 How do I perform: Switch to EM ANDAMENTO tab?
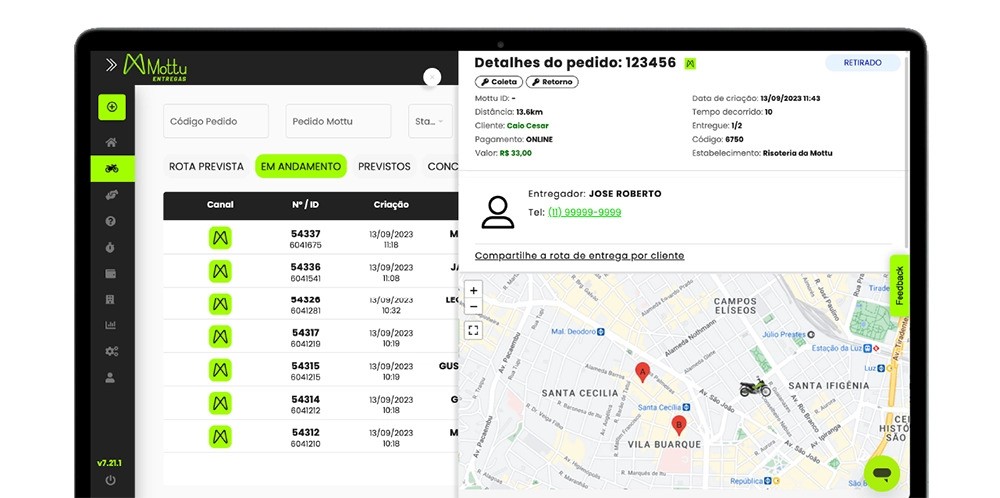coord(301,166)
